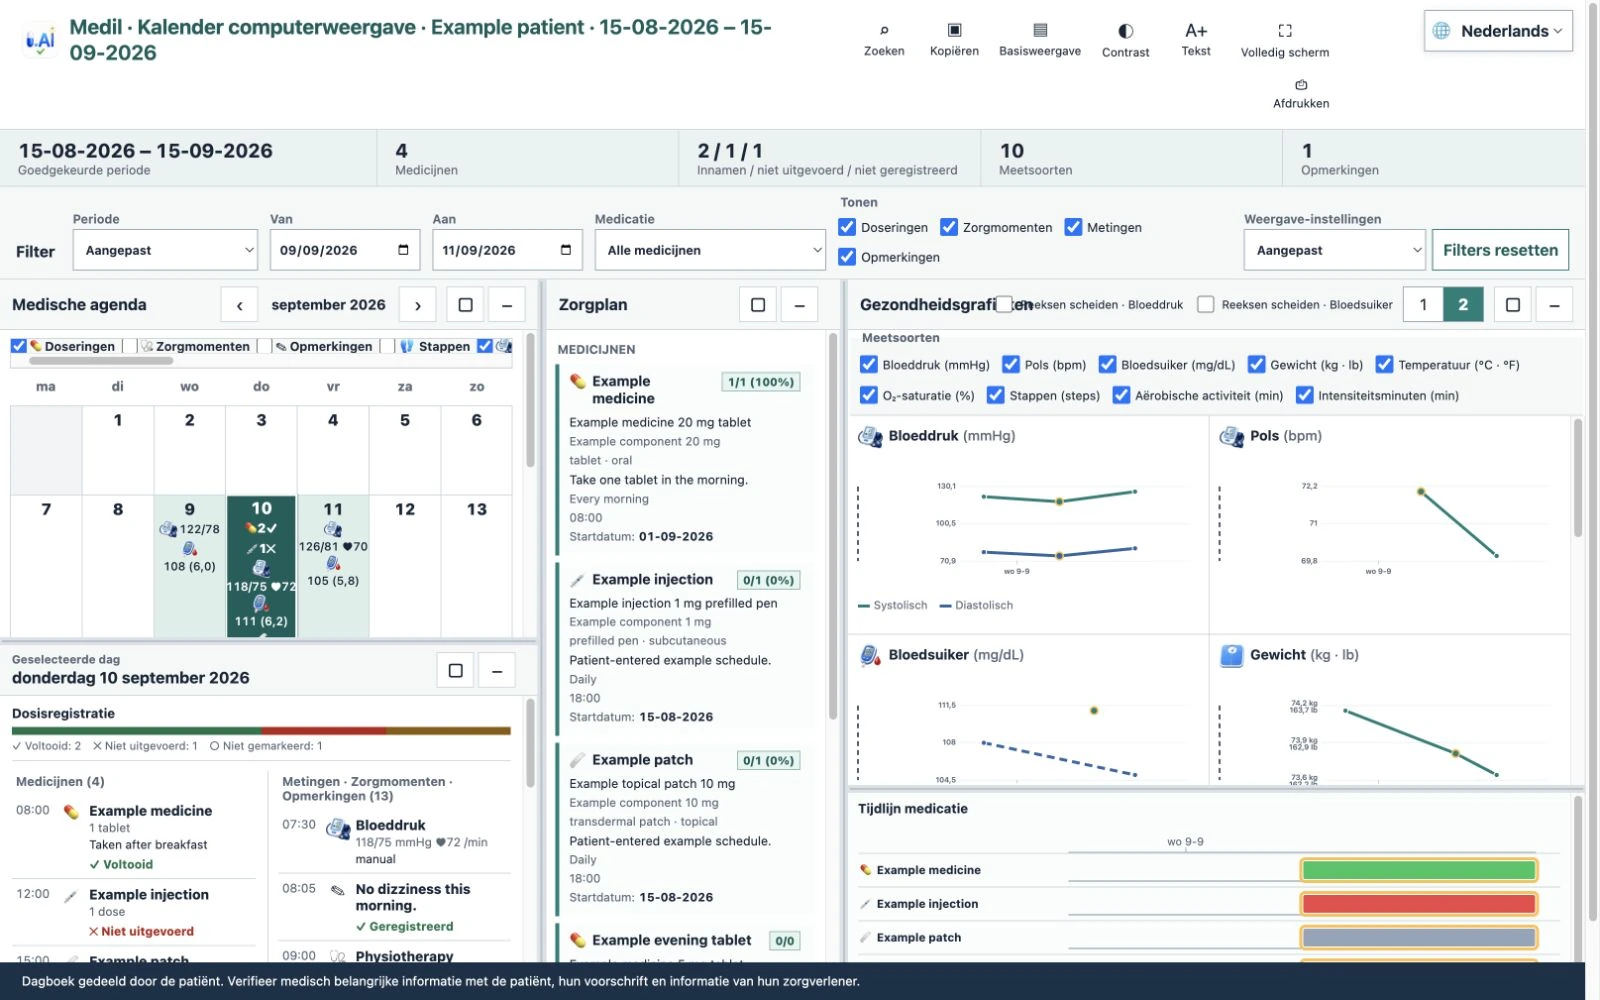Open the Periode dropdown set to Aangepast
Image resolution: width=1600 pixels, height=1000 pixels.
pyautogui.click(x=166, y=250)
